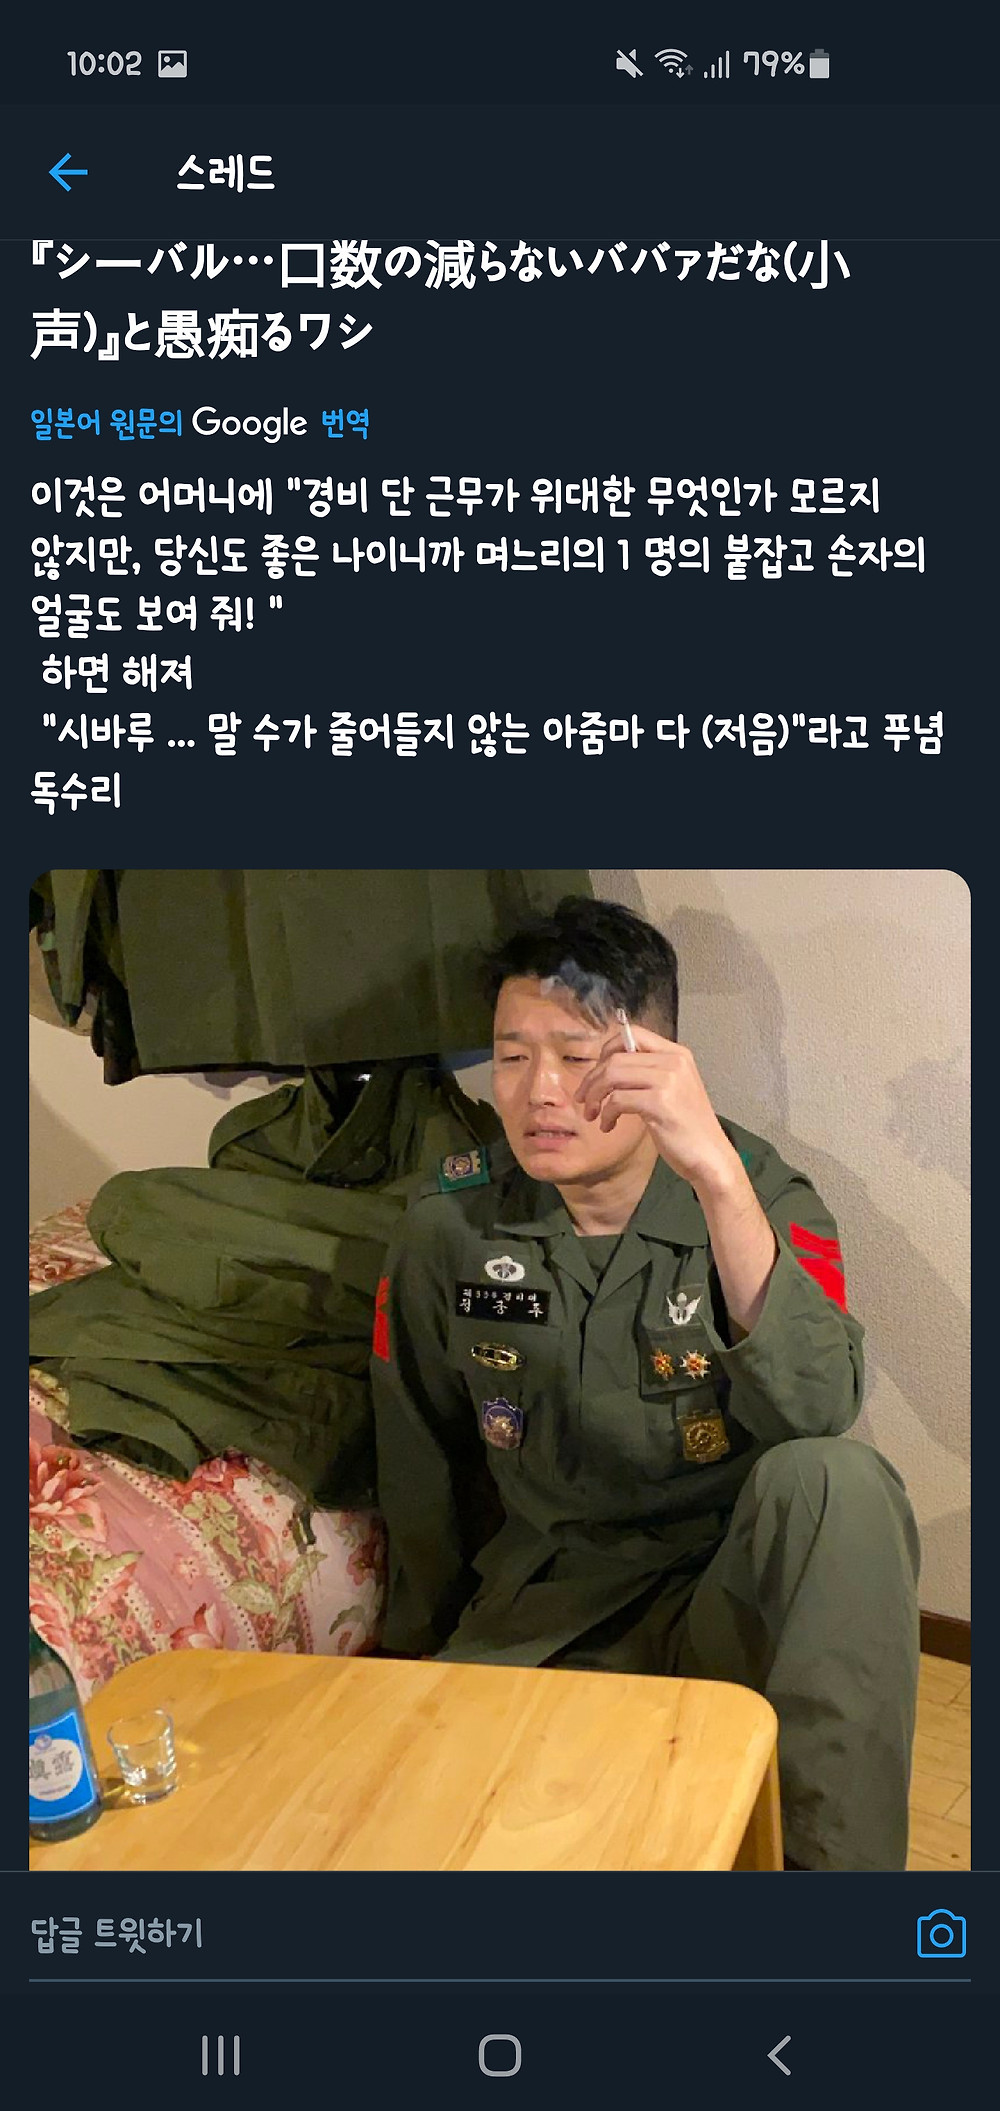The image size is (1000, 2111).
Task: Open the camera icon in the reply bar
Action: coord(941,1934)
